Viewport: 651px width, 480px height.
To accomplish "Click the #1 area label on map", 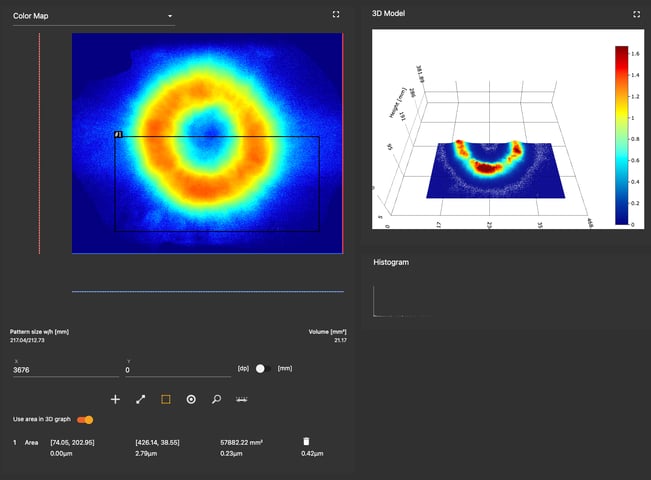I will [118, 134].
